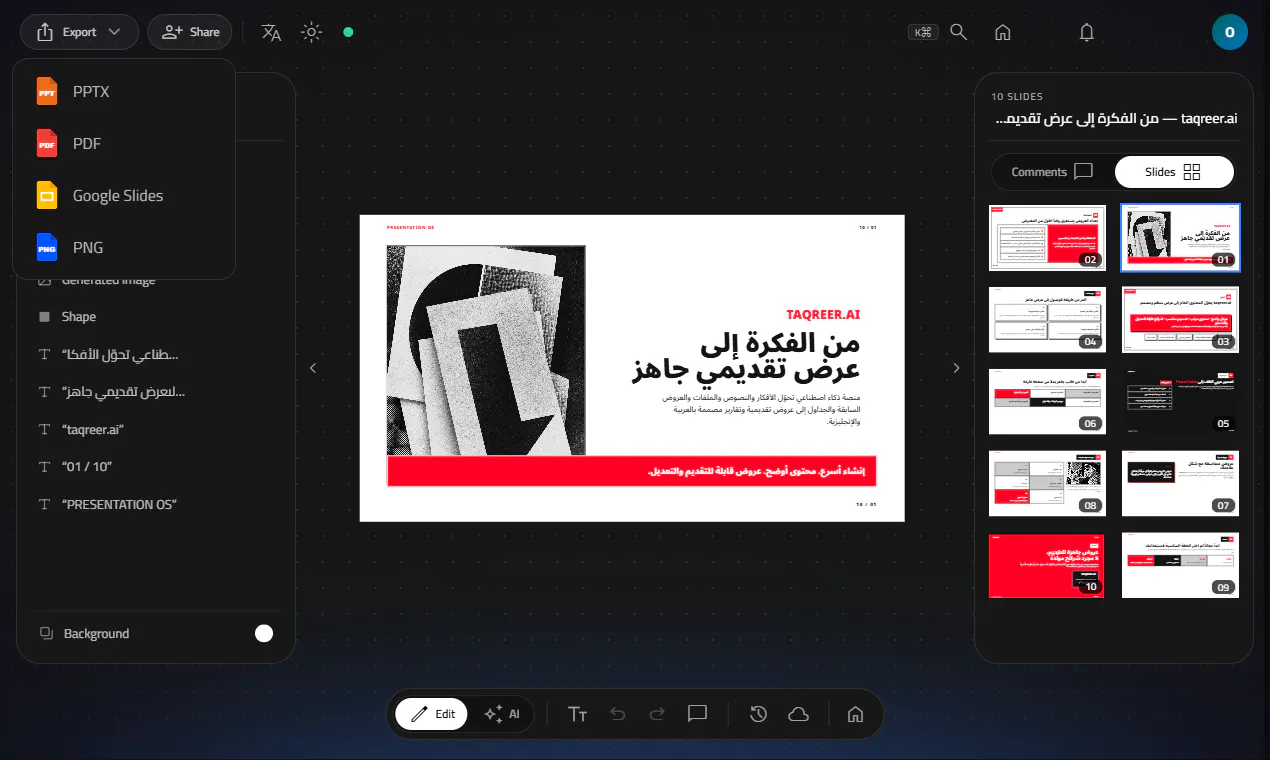Open the Export dropdown
Image resolution: width=1270 pixels, height=760 pixels.
[79, 32]
